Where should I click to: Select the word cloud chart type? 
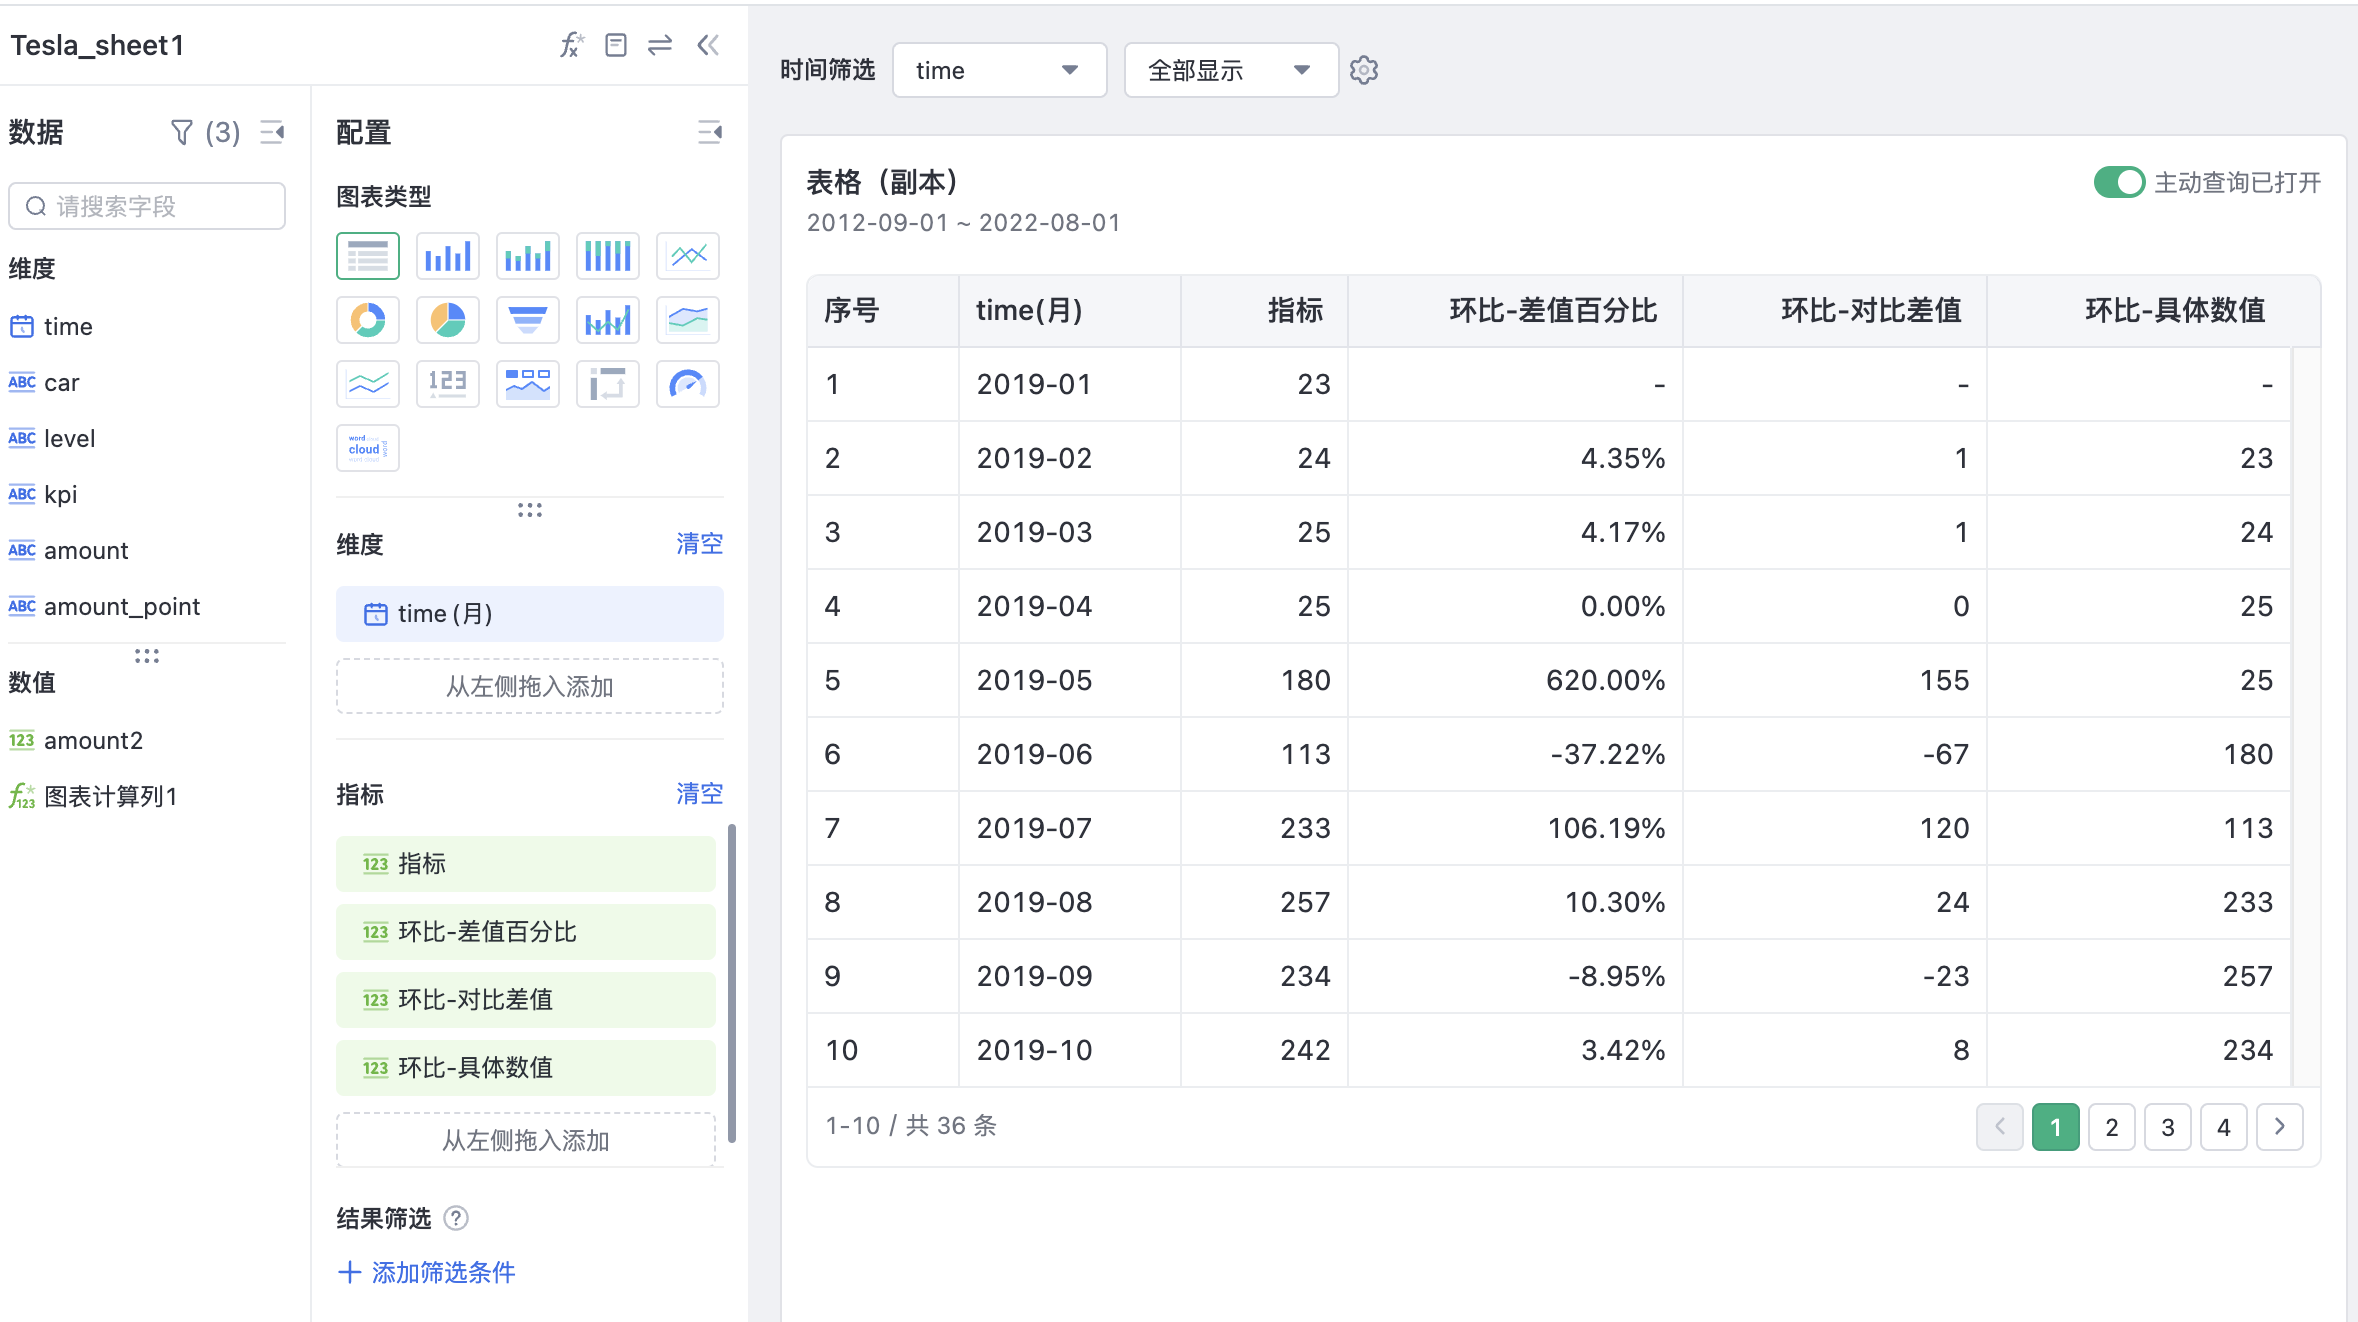pos(367,447)
